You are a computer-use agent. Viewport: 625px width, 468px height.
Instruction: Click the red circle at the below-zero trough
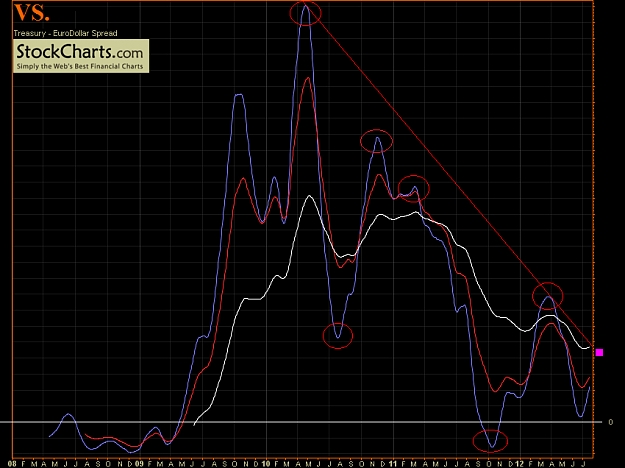[490, 441]
